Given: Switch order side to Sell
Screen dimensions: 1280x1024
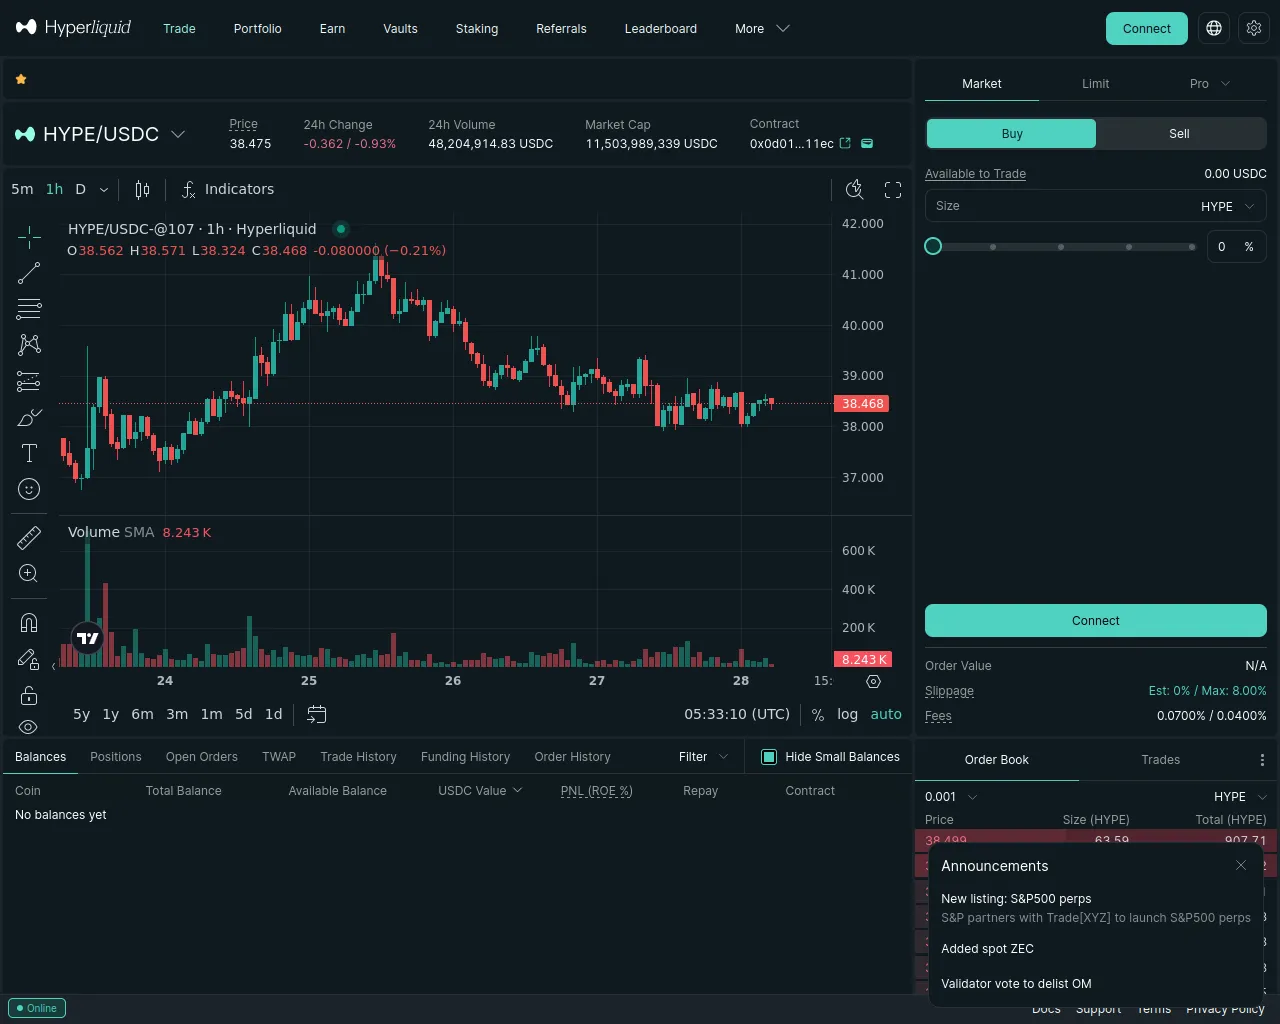Looking at the screenshot, I should [x=1180, y=134].
